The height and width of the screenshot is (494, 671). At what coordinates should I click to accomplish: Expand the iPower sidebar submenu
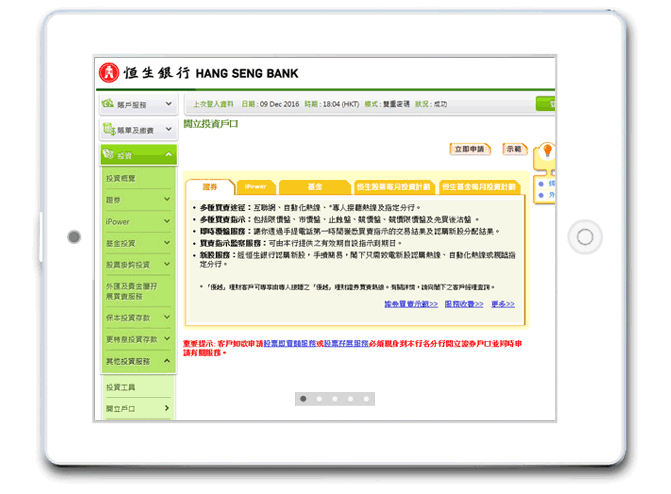tap(166, 221)
